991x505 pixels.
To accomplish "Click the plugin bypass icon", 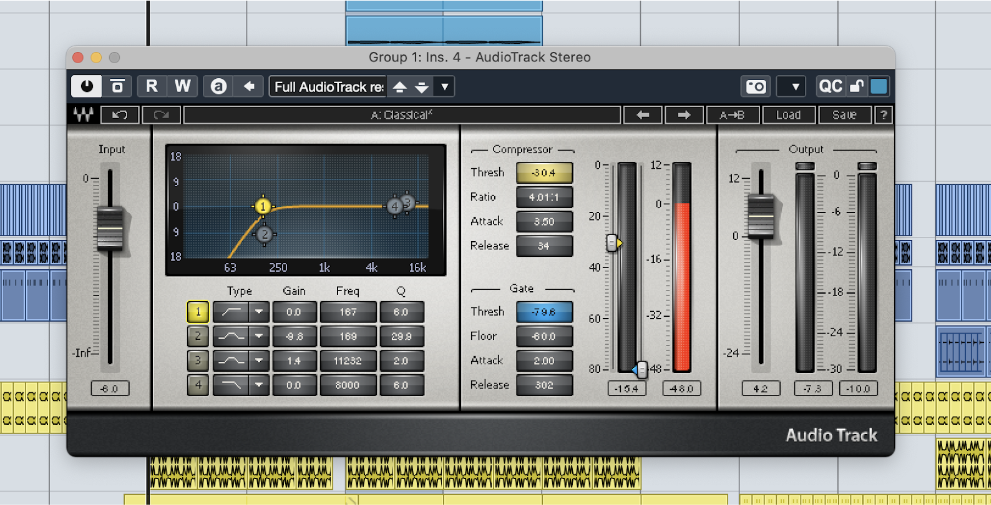I will click(117, 86).
